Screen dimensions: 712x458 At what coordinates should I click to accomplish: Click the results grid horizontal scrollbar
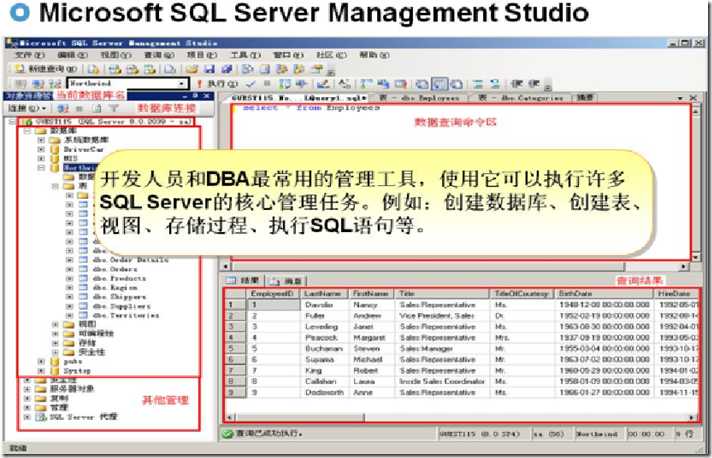click(461, 417)
